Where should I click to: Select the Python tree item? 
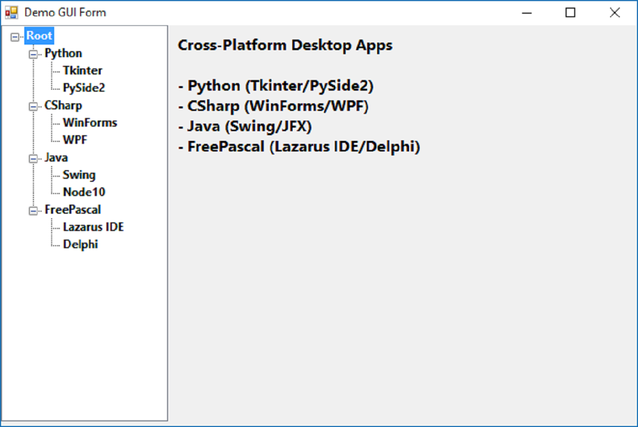(63, 53)
